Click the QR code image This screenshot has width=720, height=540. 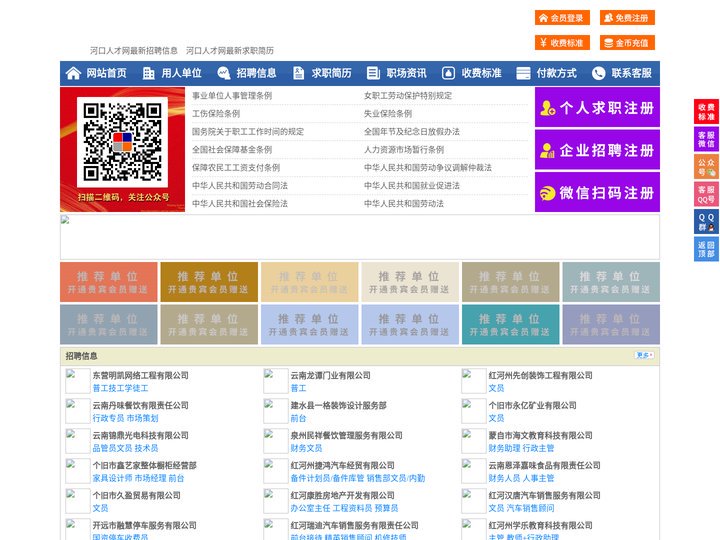pyautogui.click(x=122, y=142)
